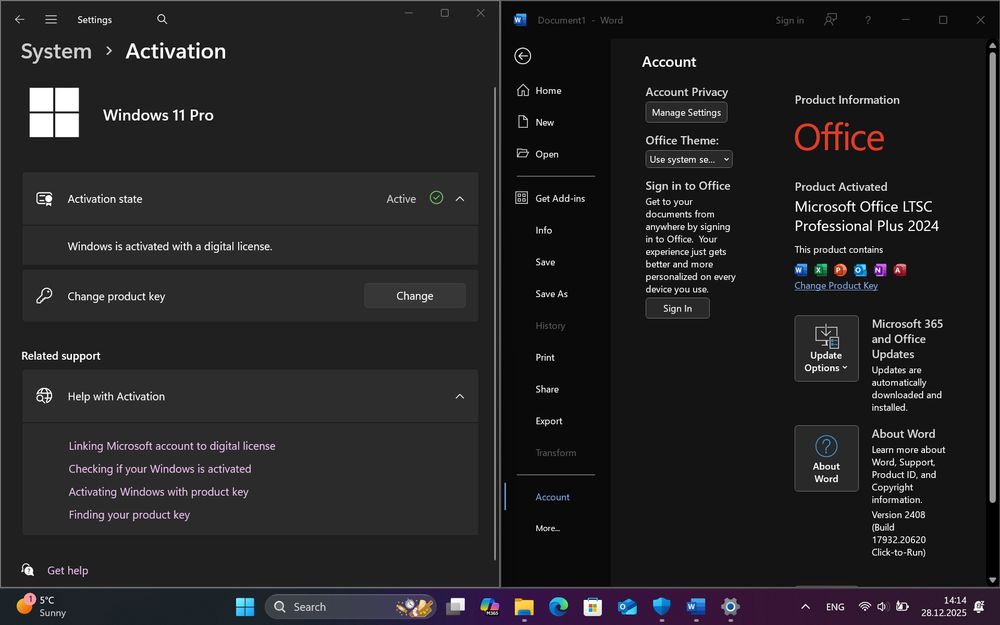Click the Access icon under This product contains
1000x625 pixels.
tap(900, 269)
